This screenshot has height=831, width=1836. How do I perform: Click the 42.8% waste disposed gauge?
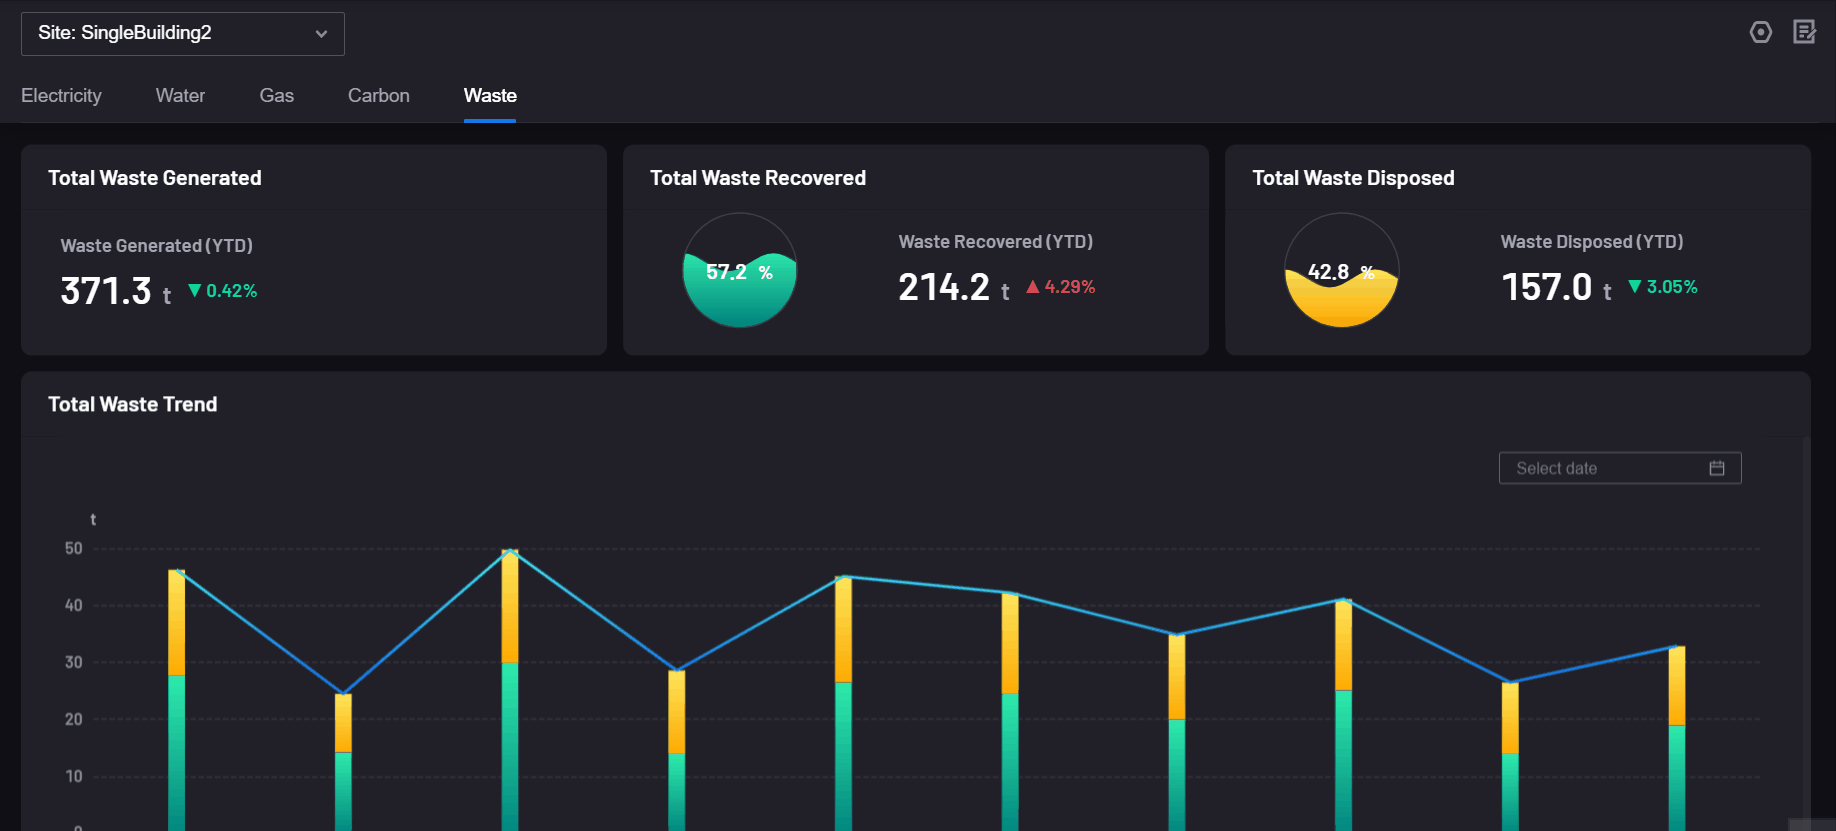pos(1341,270)
